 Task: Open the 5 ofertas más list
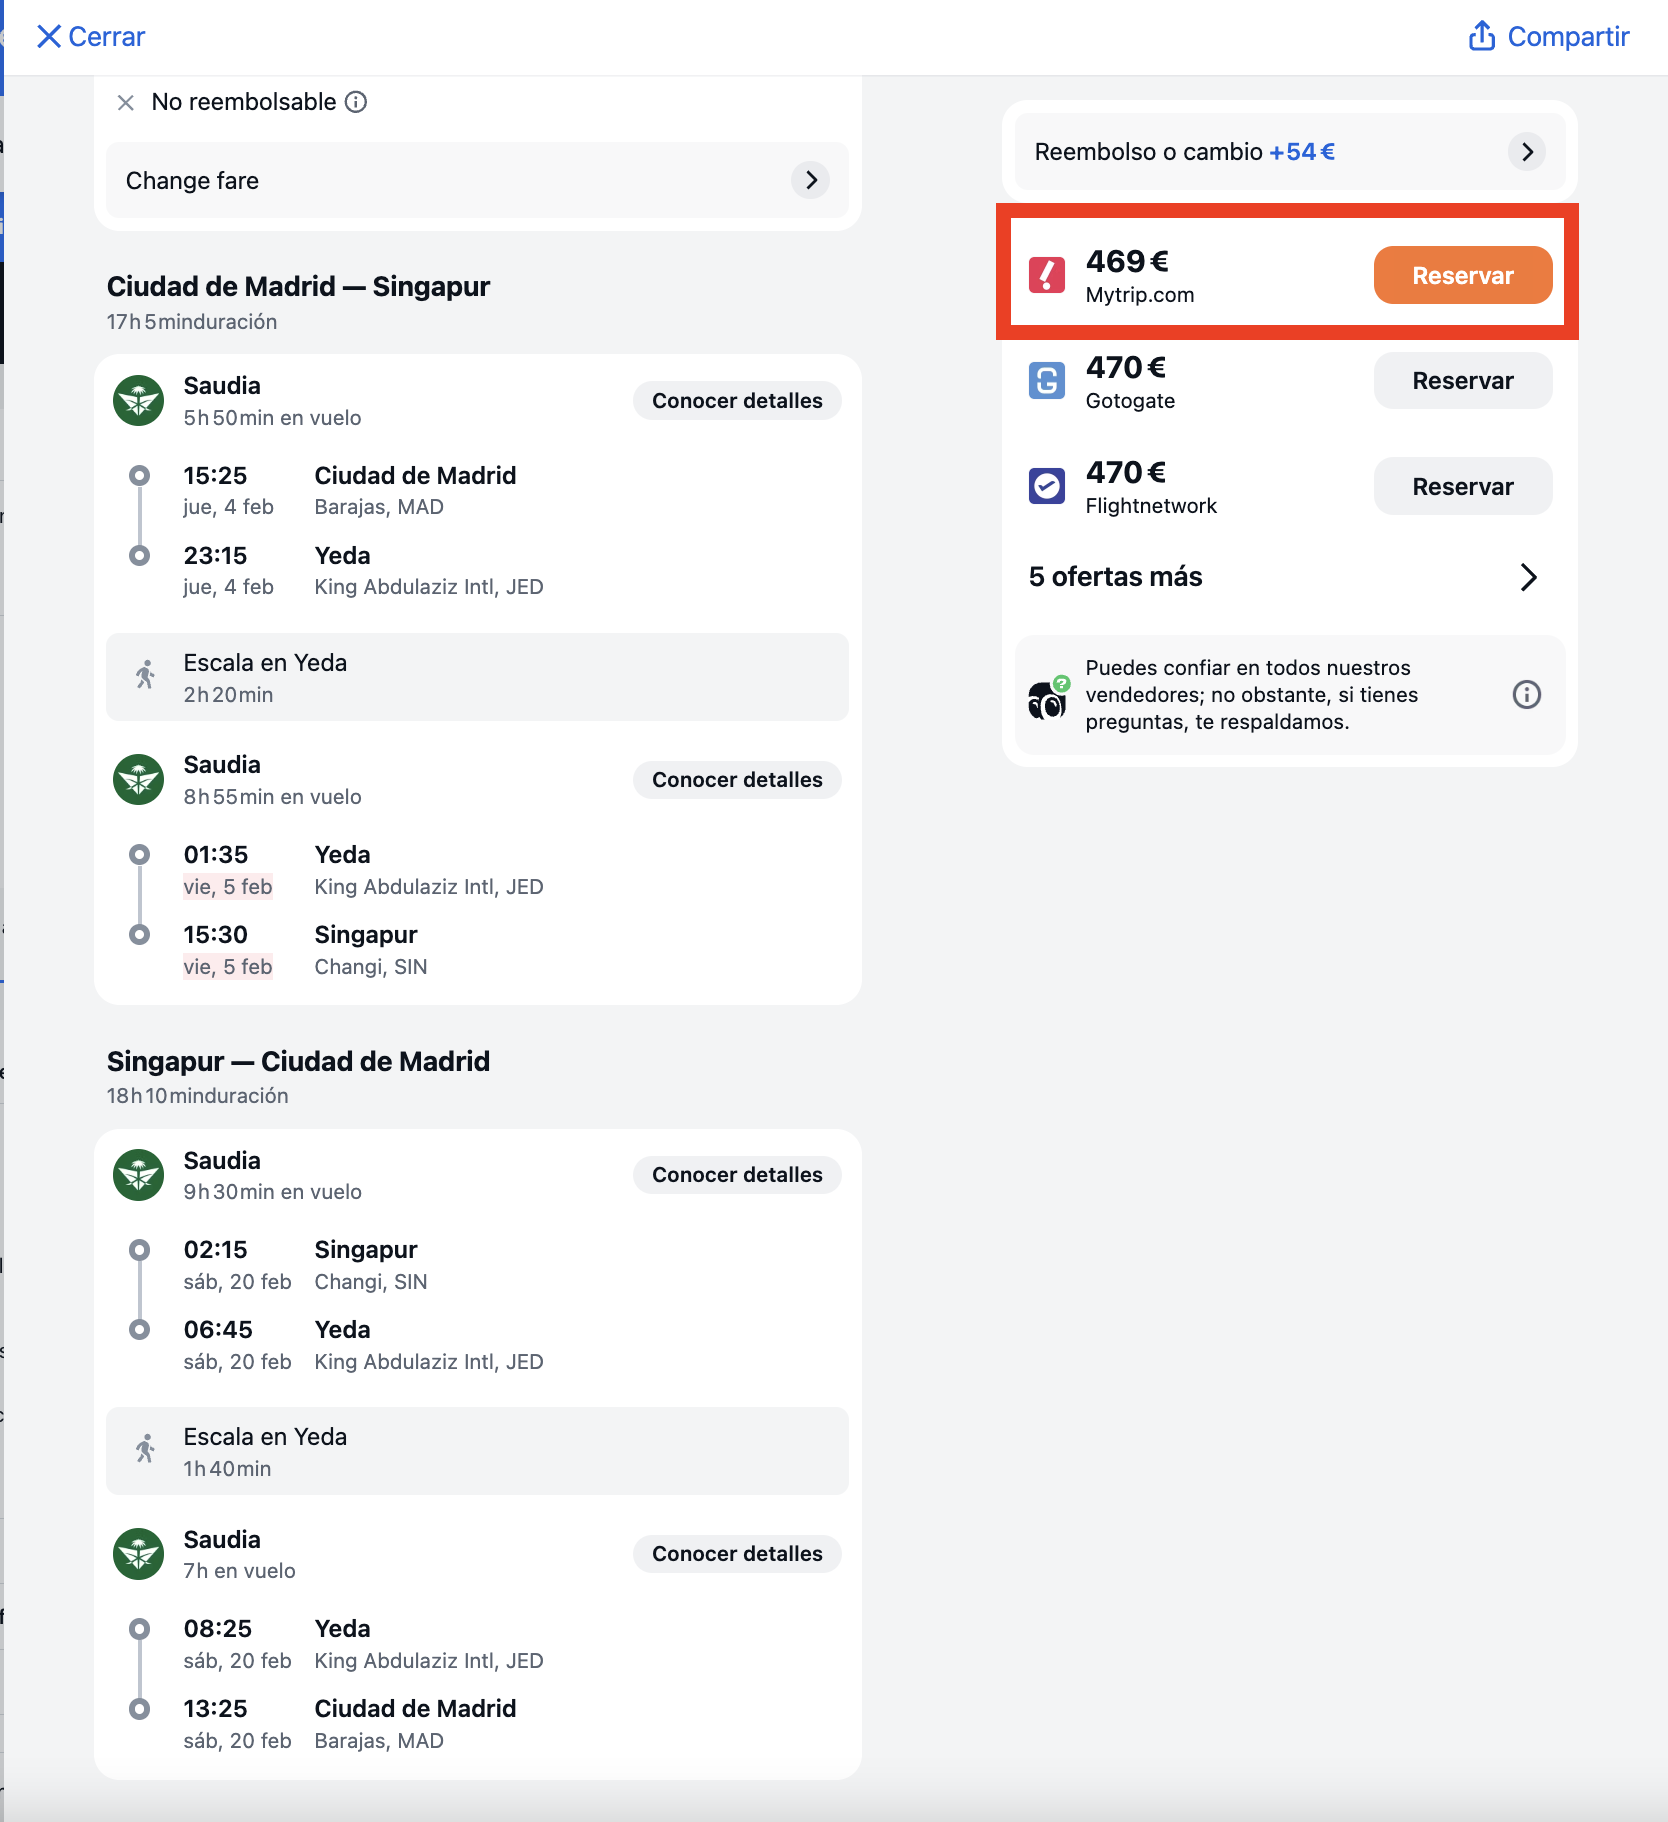(x=1284, y=577)
